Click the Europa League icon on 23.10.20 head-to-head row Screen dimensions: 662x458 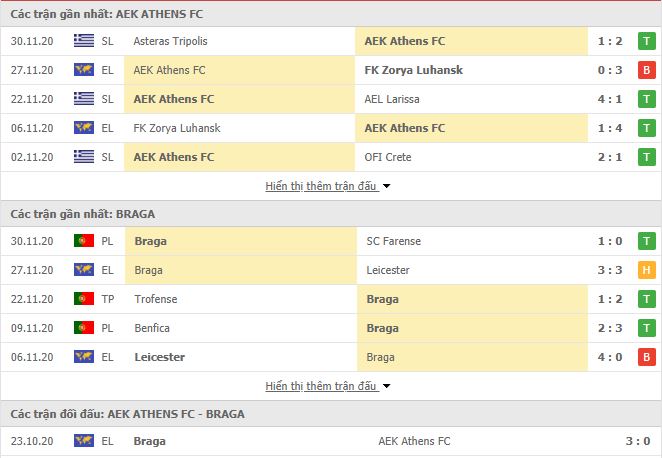(84, 441)
